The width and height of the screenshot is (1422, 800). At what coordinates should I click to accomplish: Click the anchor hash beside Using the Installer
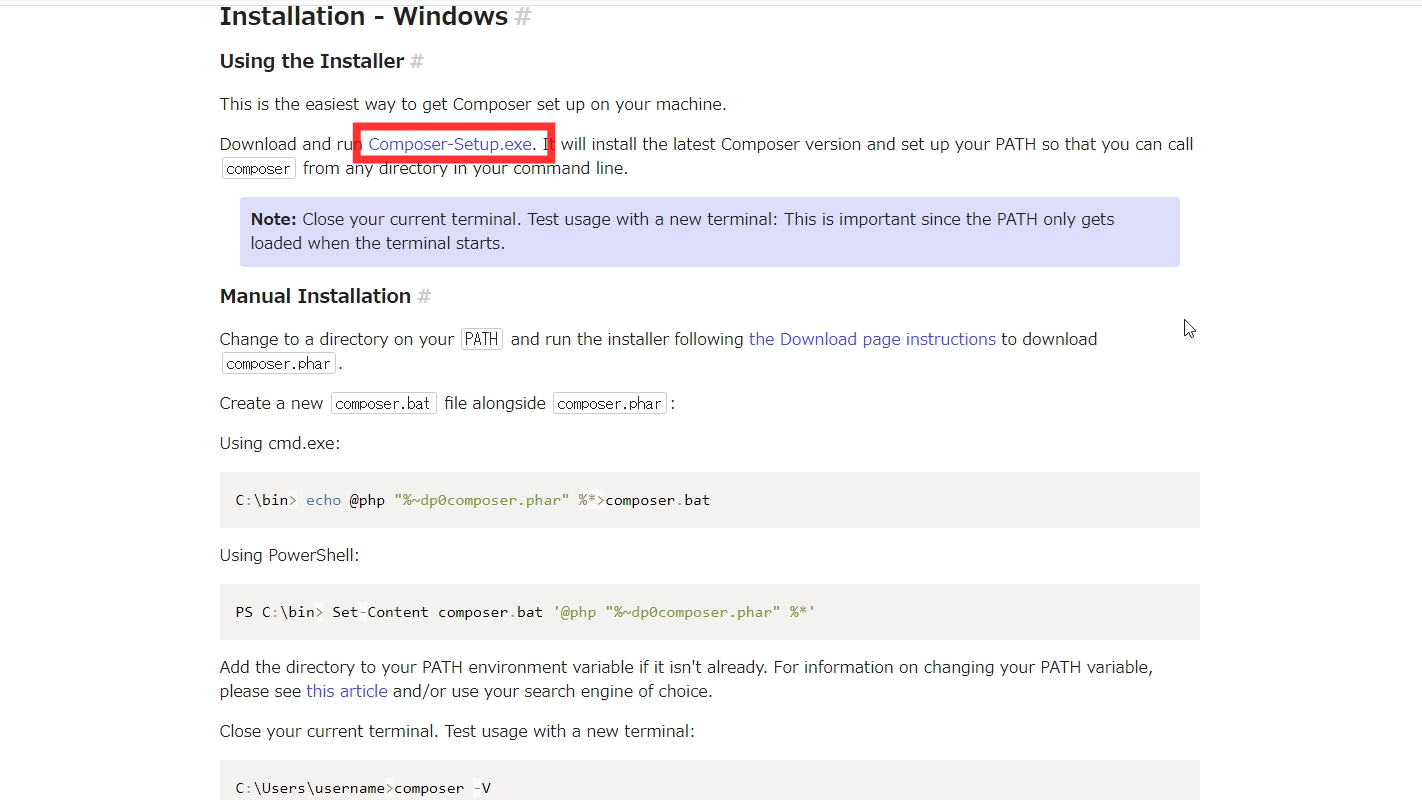(x=417, y=61)
